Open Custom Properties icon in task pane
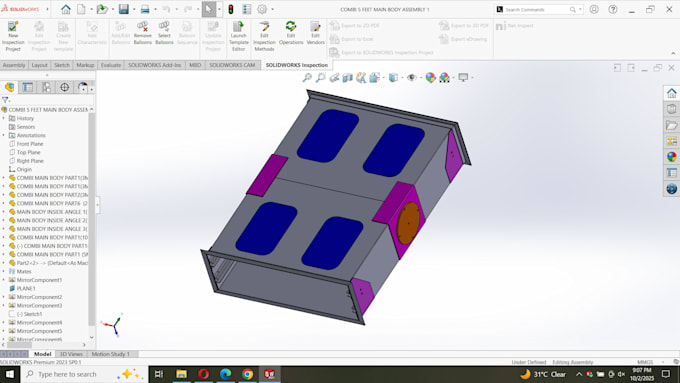Image resolution: width=680 pixels, height=383 pixels. pyautogui.click(x=671, y=173)
